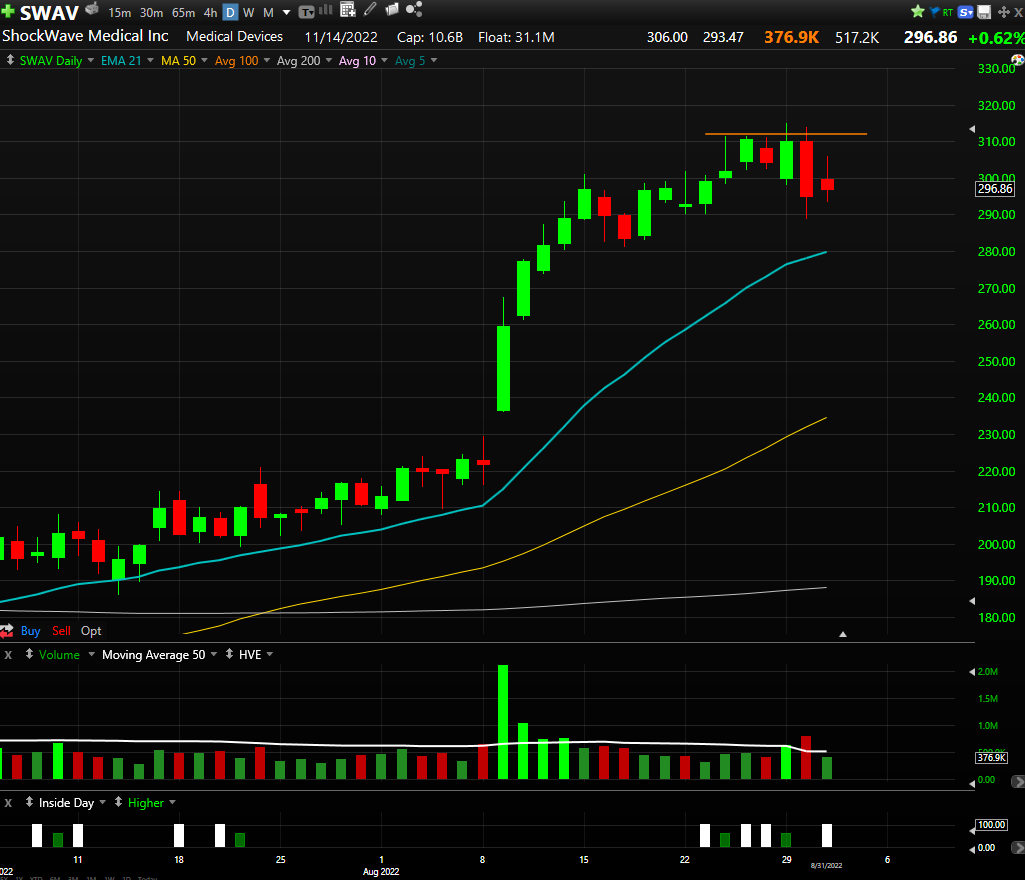Screen dimensions: 1025x880
Task: Close the Inside Day pane with x
Action: coord(8,803)
